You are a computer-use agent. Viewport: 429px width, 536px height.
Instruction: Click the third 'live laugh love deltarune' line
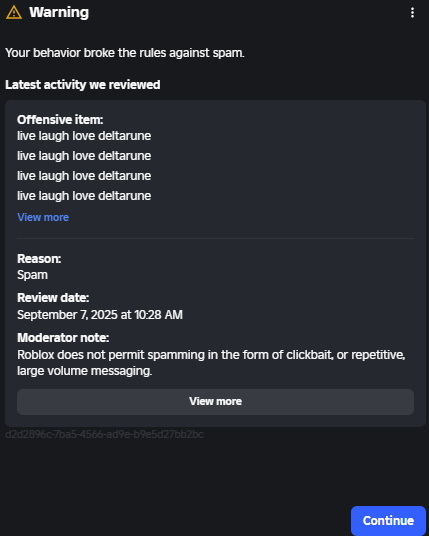tap(84, 176)
